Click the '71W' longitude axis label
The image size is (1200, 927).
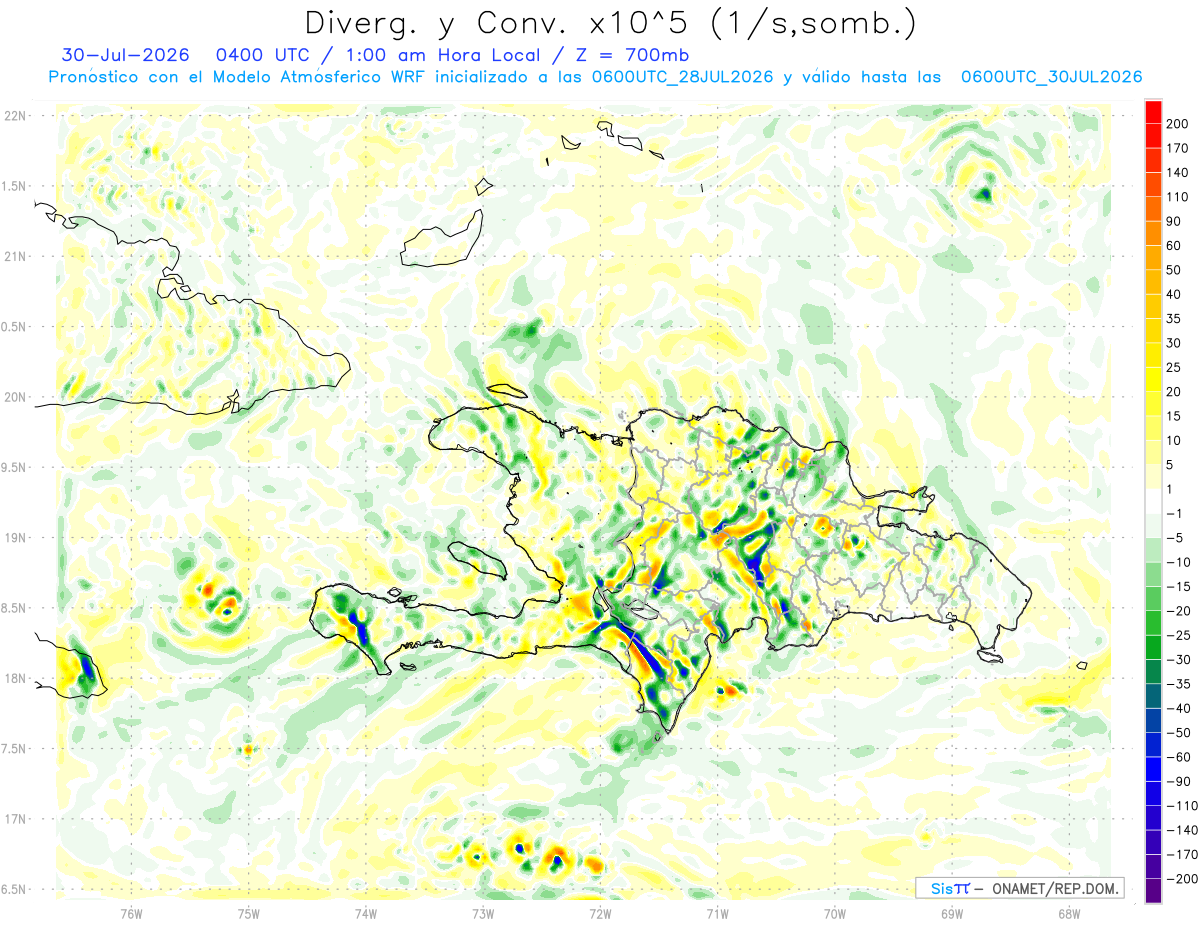tap(718, 914)
